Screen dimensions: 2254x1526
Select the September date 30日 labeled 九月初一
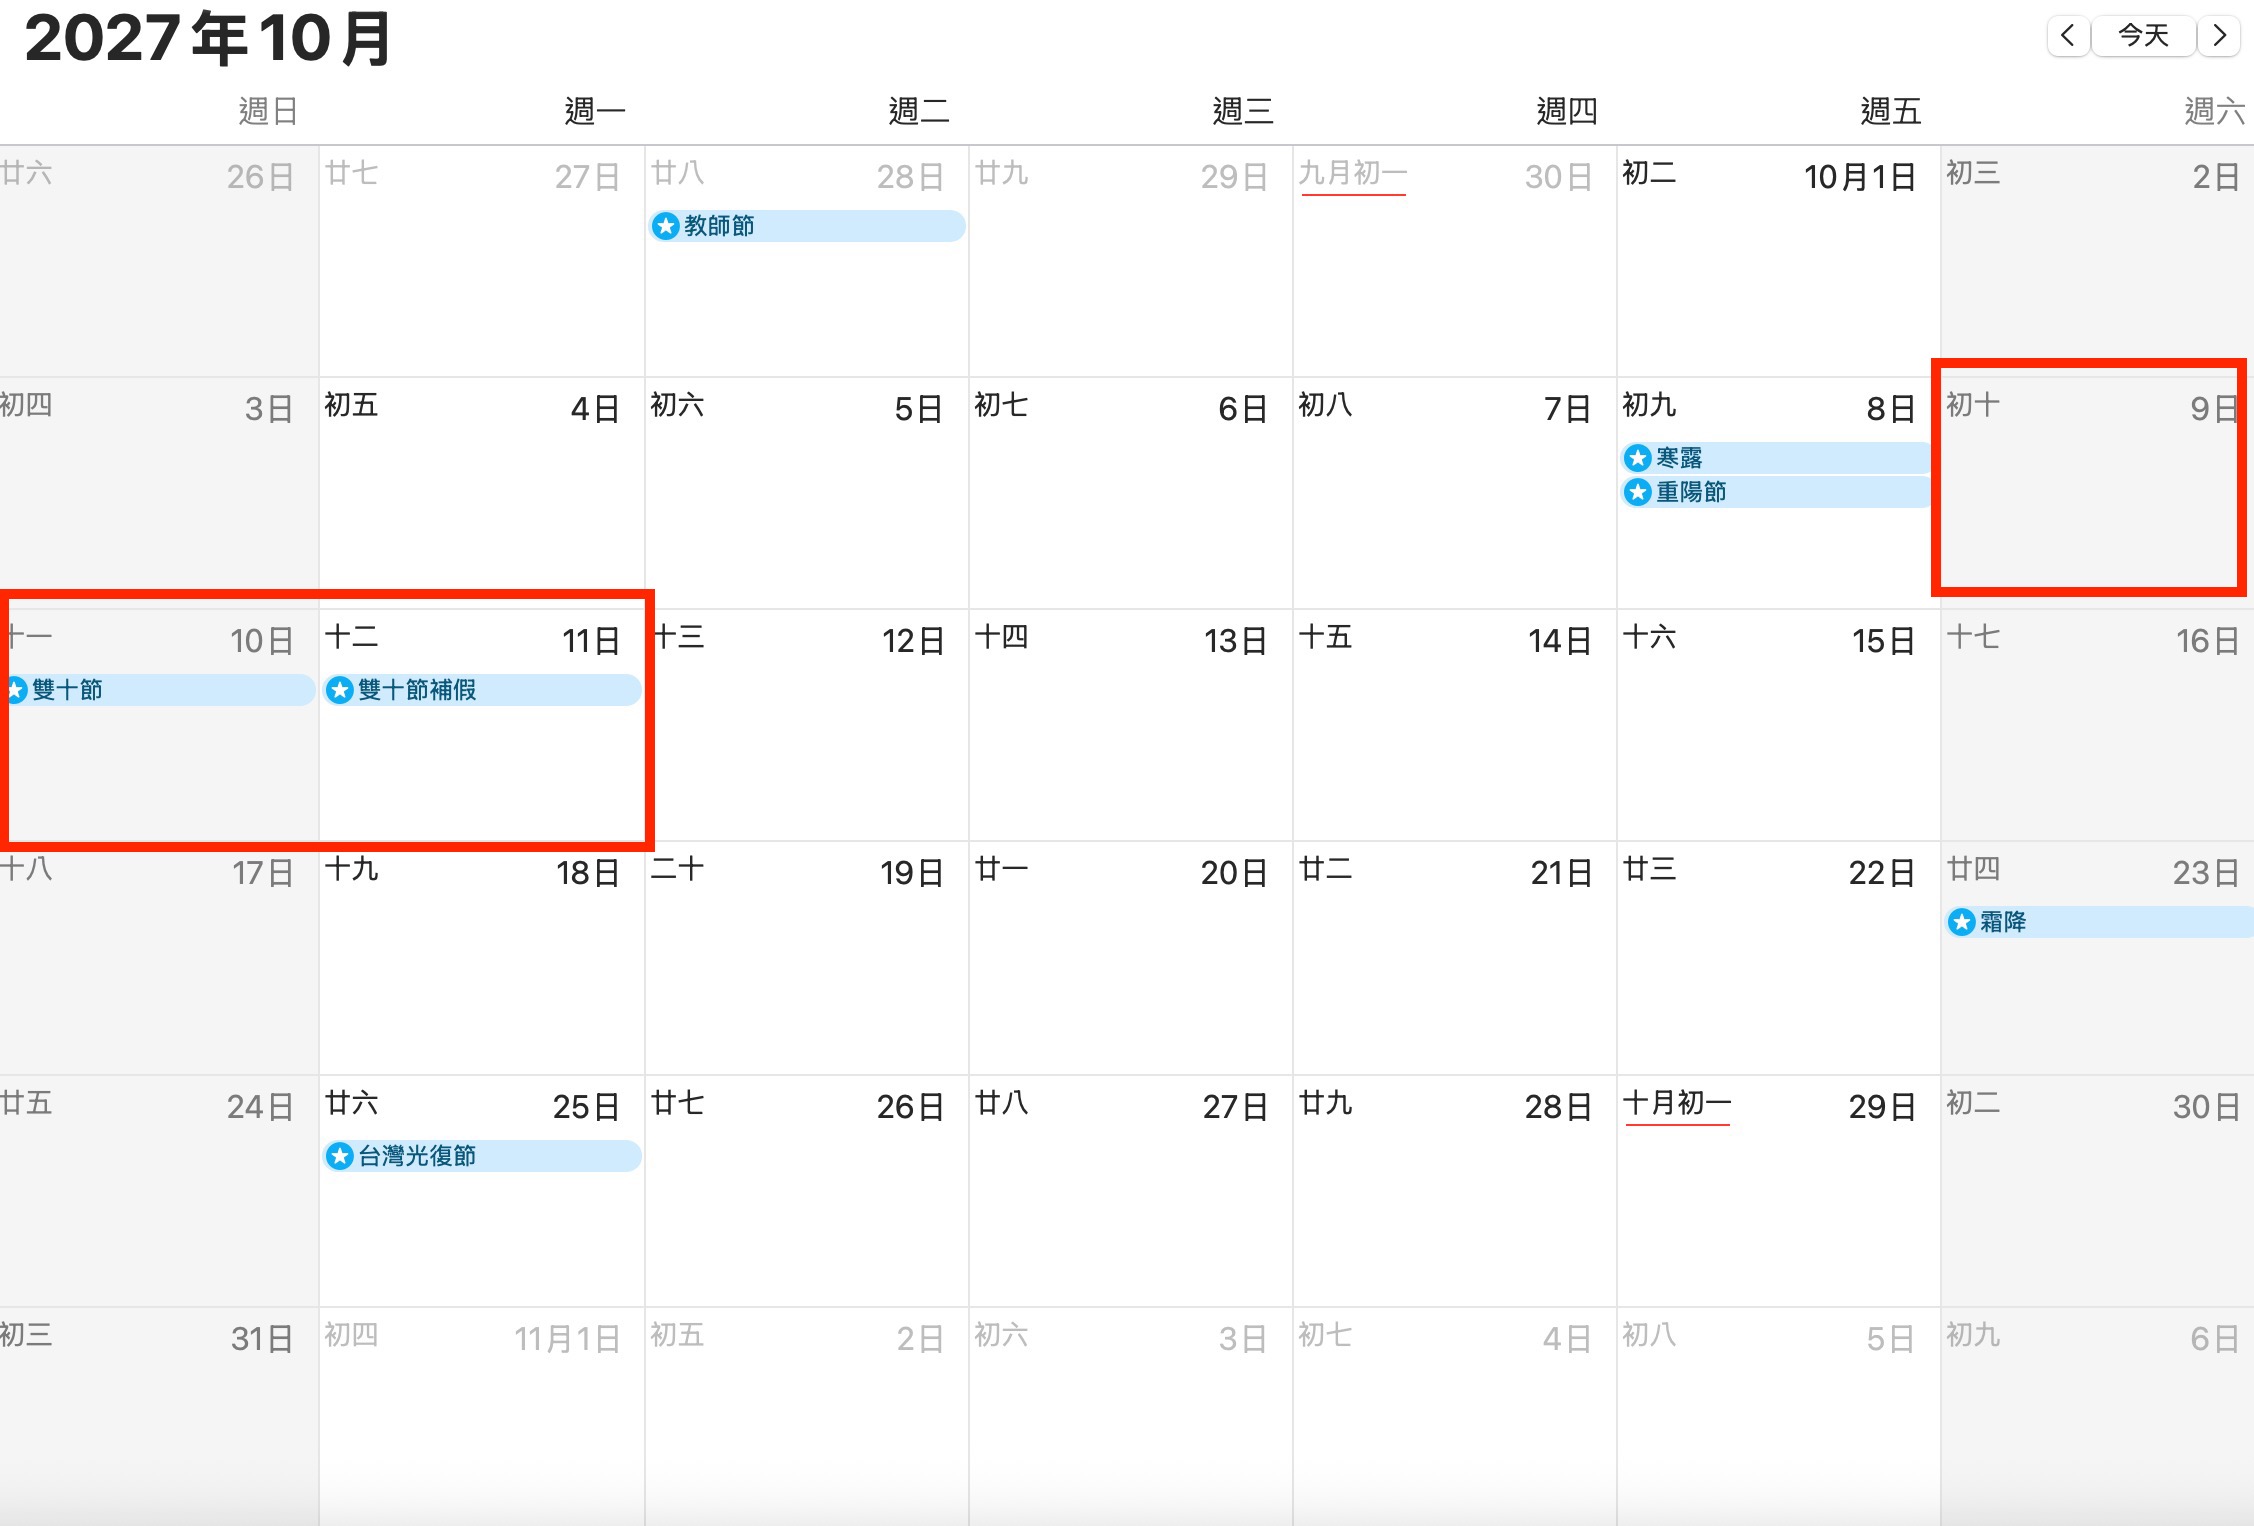click(x=1558, y=177)
